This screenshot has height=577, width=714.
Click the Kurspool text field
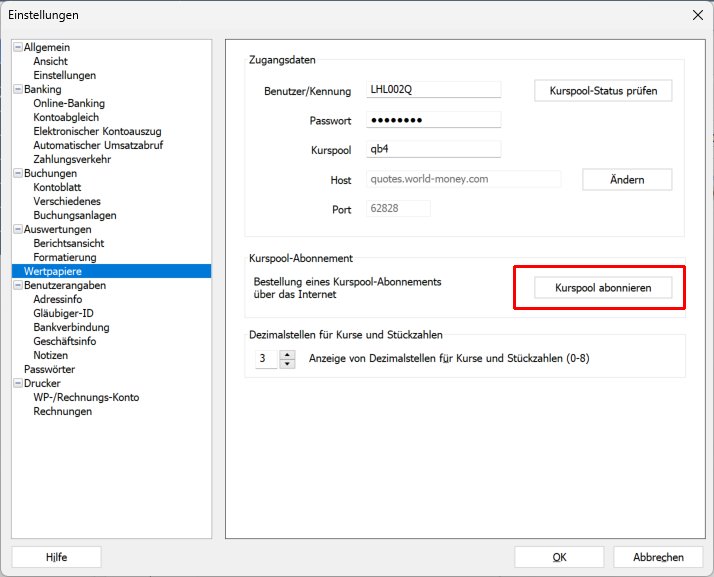[x=432, y=150]
